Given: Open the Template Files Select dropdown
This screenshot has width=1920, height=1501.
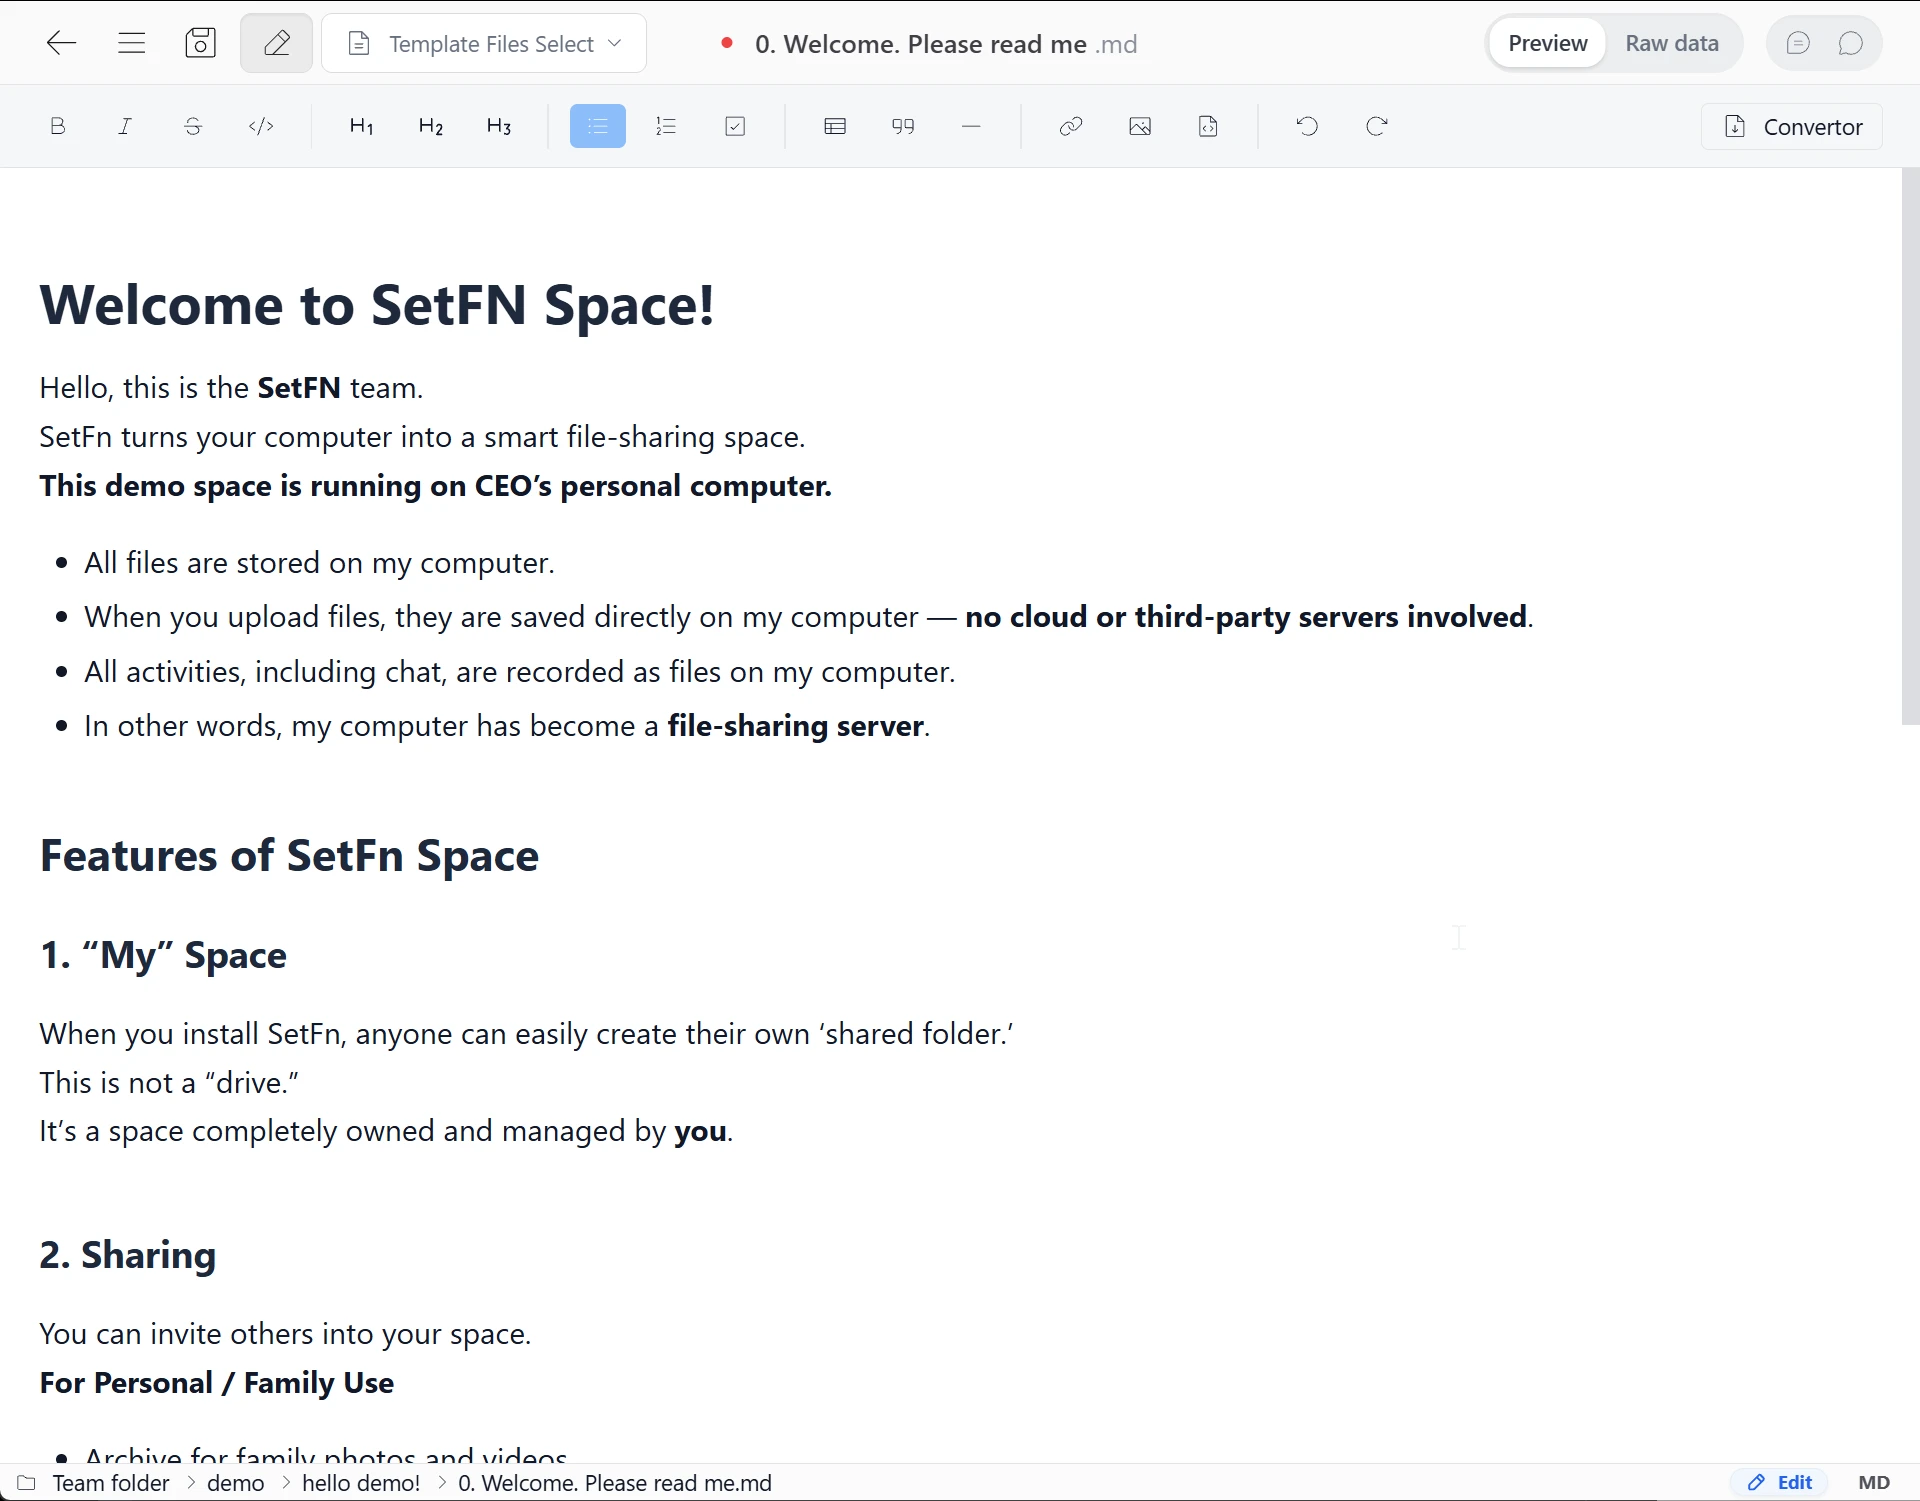Looking at the screenshot, I should point(484,43).
